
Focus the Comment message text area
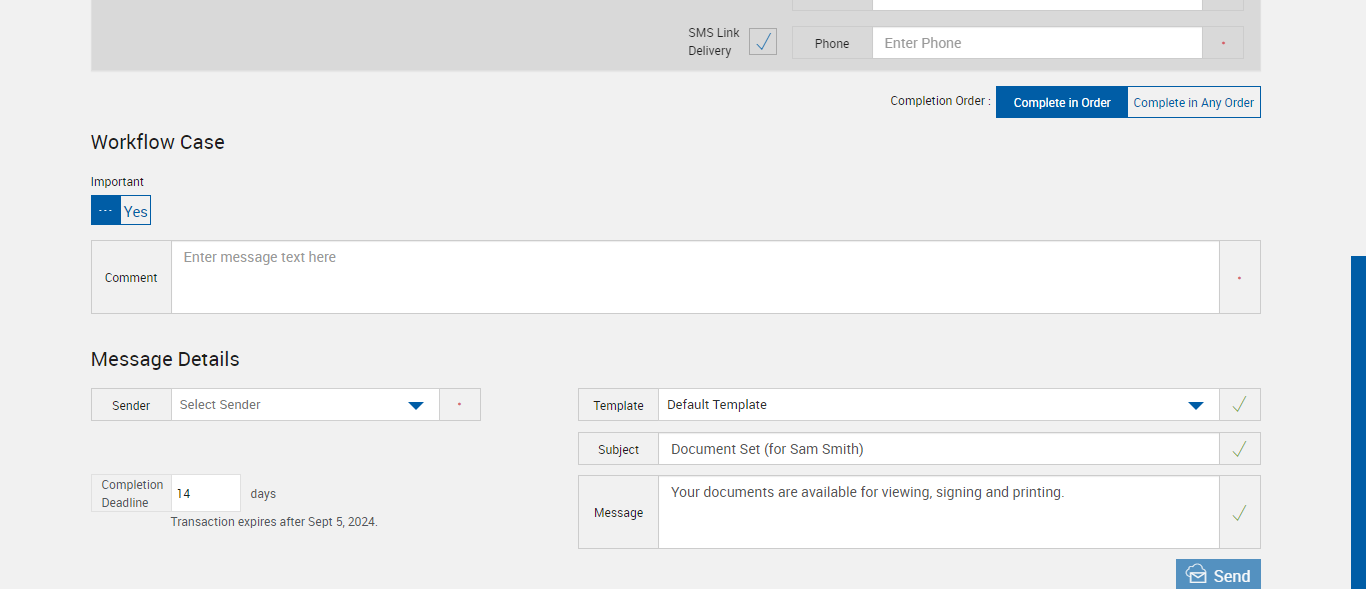point(695,277)
